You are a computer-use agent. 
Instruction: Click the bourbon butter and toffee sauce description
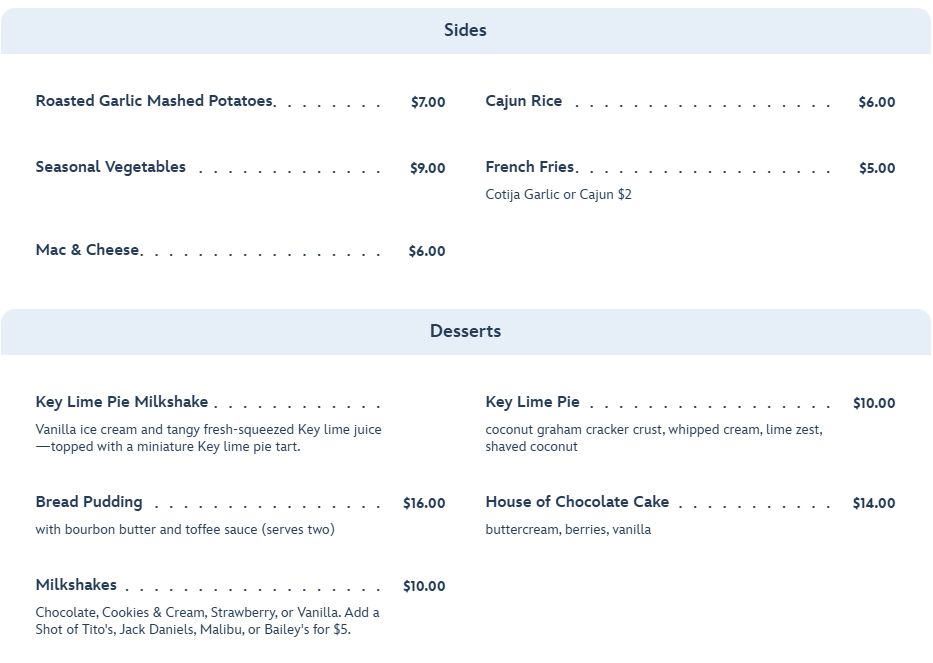pos(185,530)
